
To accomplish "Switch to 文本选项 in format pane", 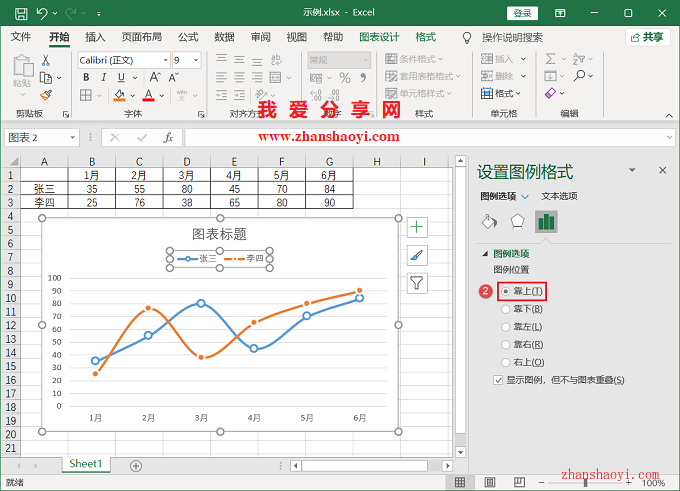I will (559, 196).
